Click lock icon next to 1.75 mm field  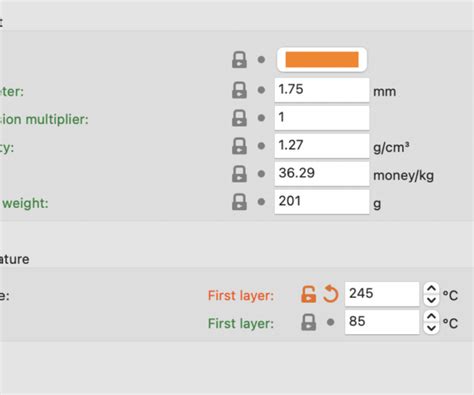pos(239,90)
